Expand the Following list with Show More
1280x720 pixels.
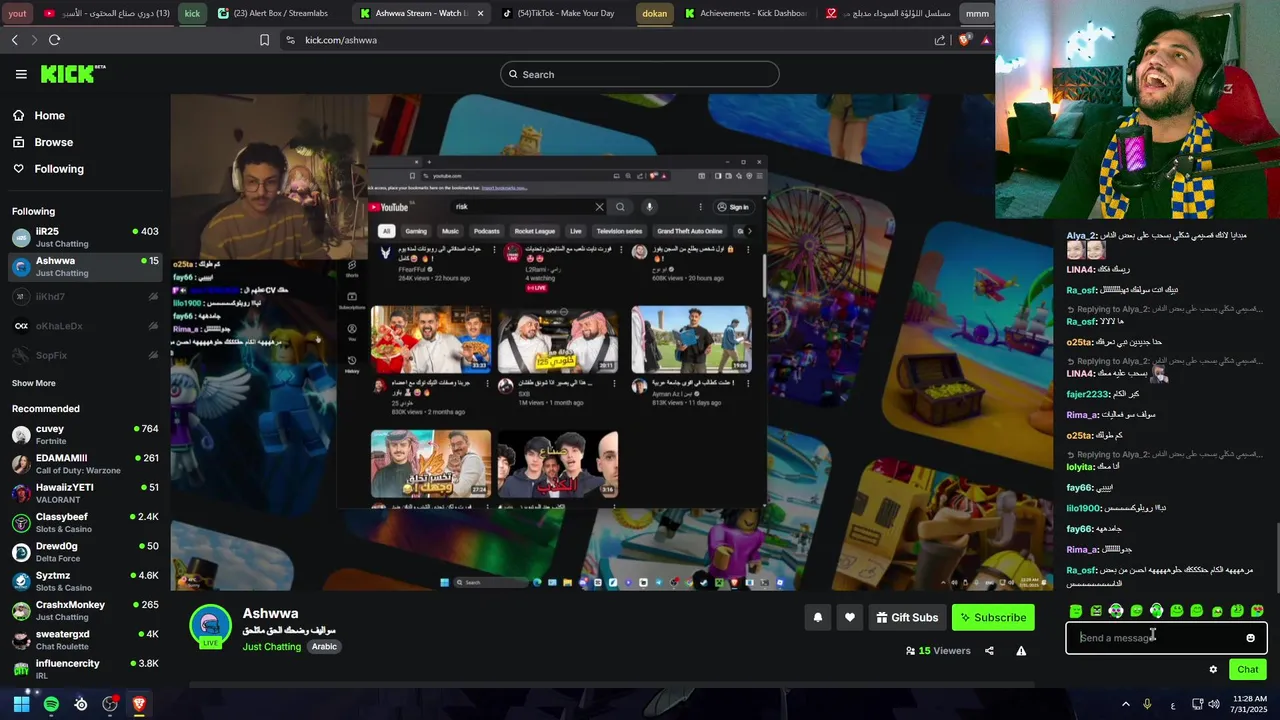tap(33, 383)
